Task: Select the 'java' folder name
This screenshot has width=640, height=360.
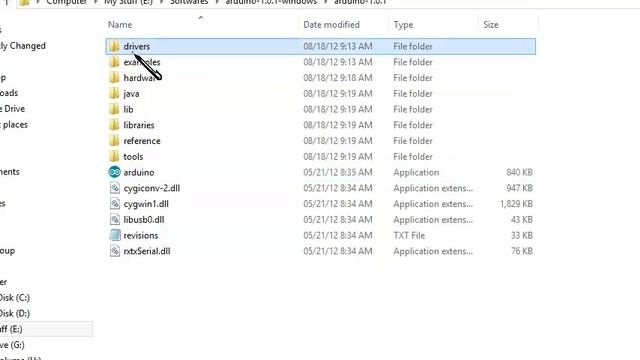Action: tap(131, 94)
